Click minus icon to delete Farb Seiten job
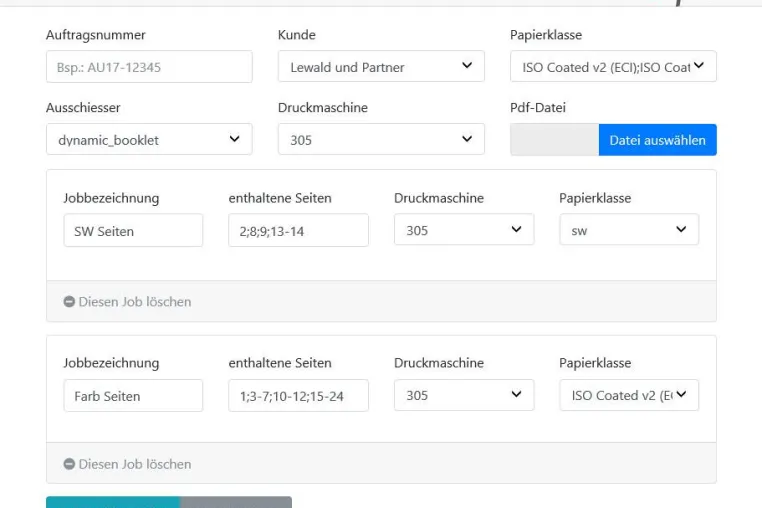The image size is (762, 508). pyautogui.click(x=69, y=464)
